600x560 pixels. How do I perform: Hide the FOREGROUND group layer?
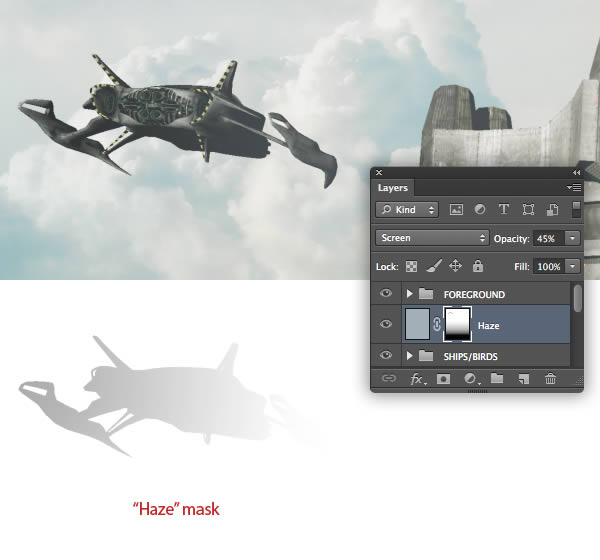point(386,293)
